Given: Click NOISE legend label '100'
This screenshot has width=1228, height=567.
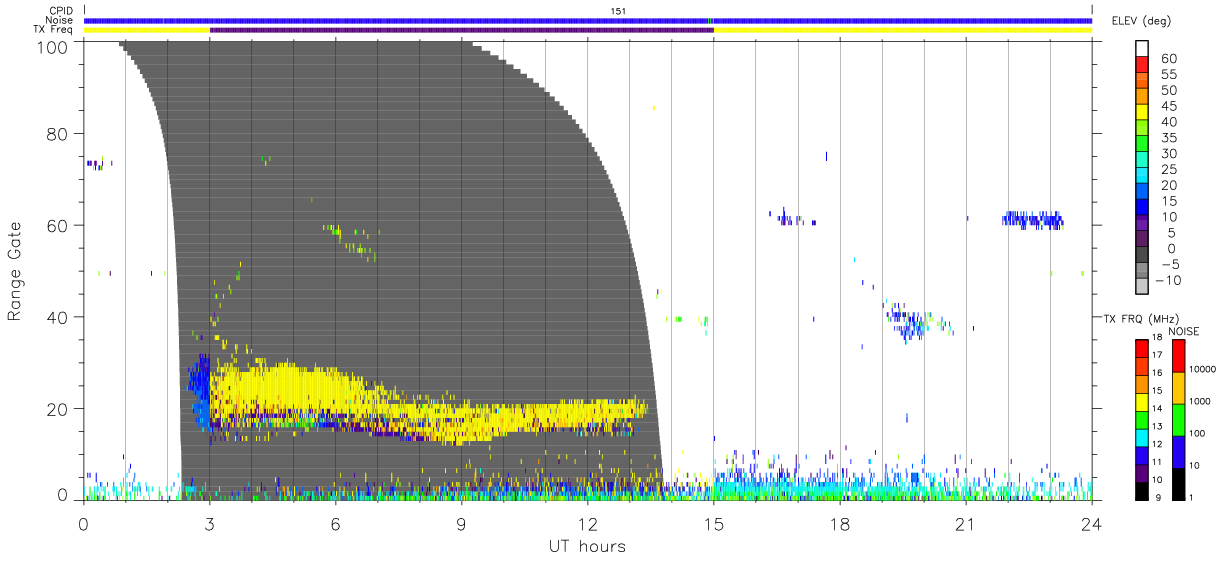Looking at the screenshot, I should point(1197,433).
